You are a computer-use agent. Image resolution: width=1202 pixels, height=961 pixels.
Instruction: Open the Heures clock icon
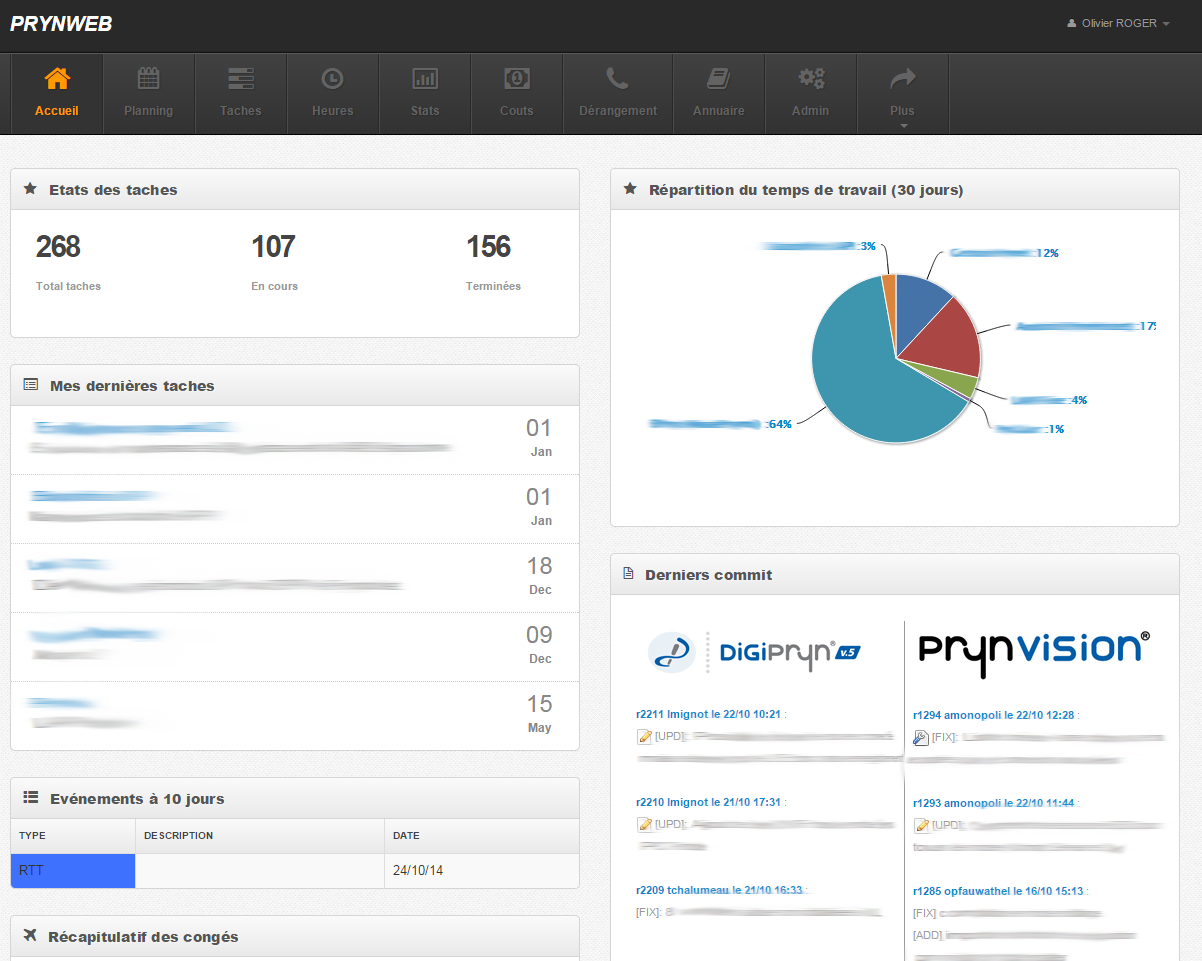pos(332,79)
